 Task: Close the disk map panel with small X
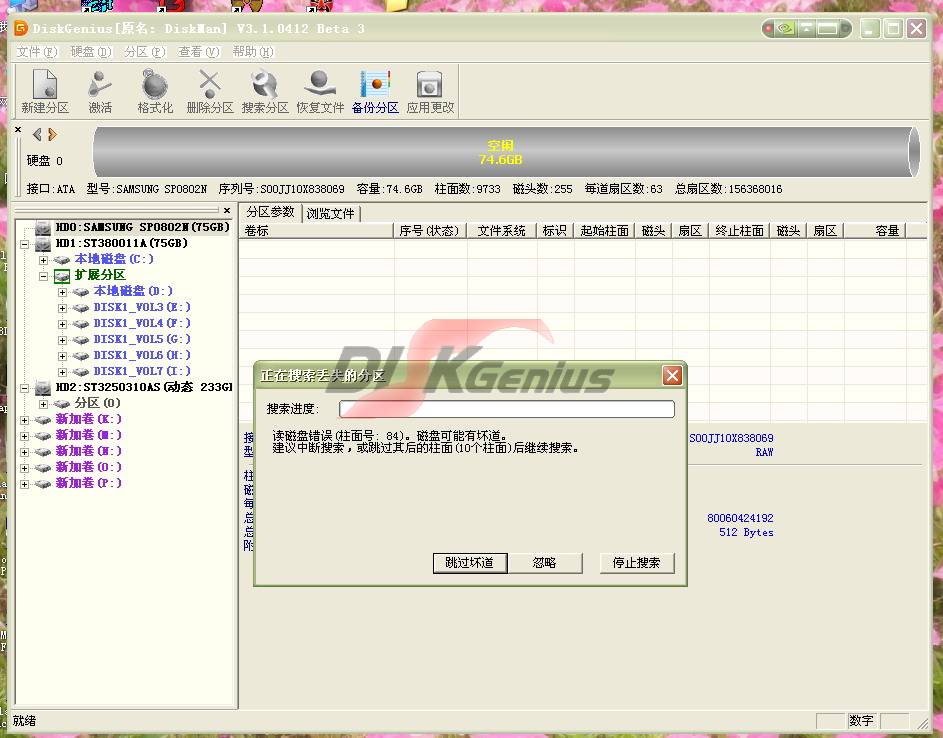point(18,129)
